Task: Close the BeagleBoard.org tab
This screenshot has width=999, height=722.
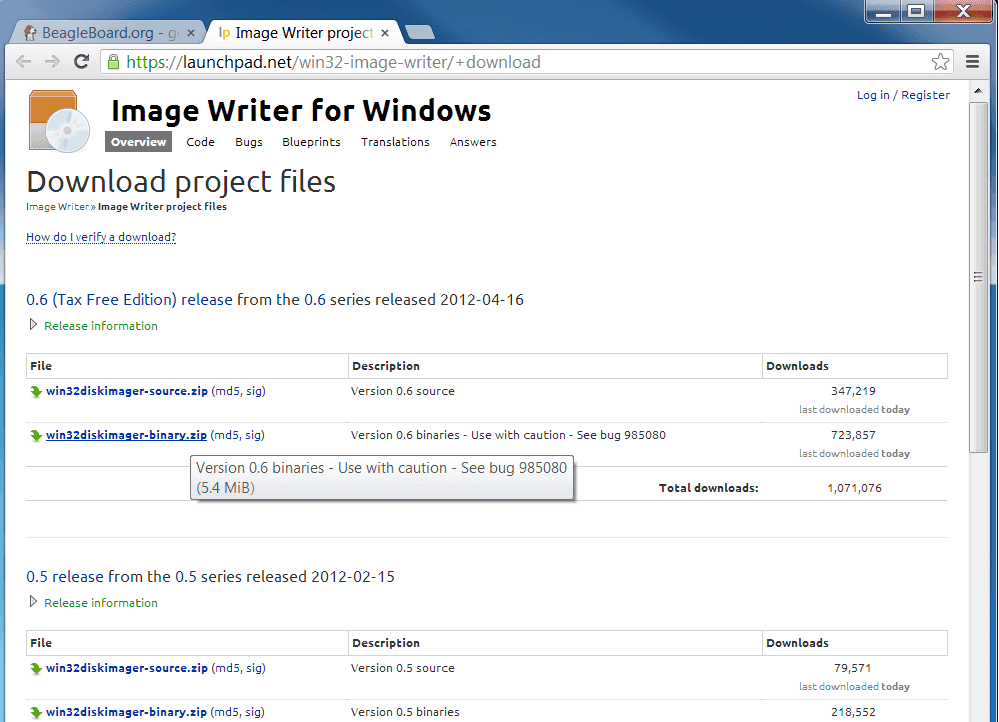Action: tap(190, 33)
